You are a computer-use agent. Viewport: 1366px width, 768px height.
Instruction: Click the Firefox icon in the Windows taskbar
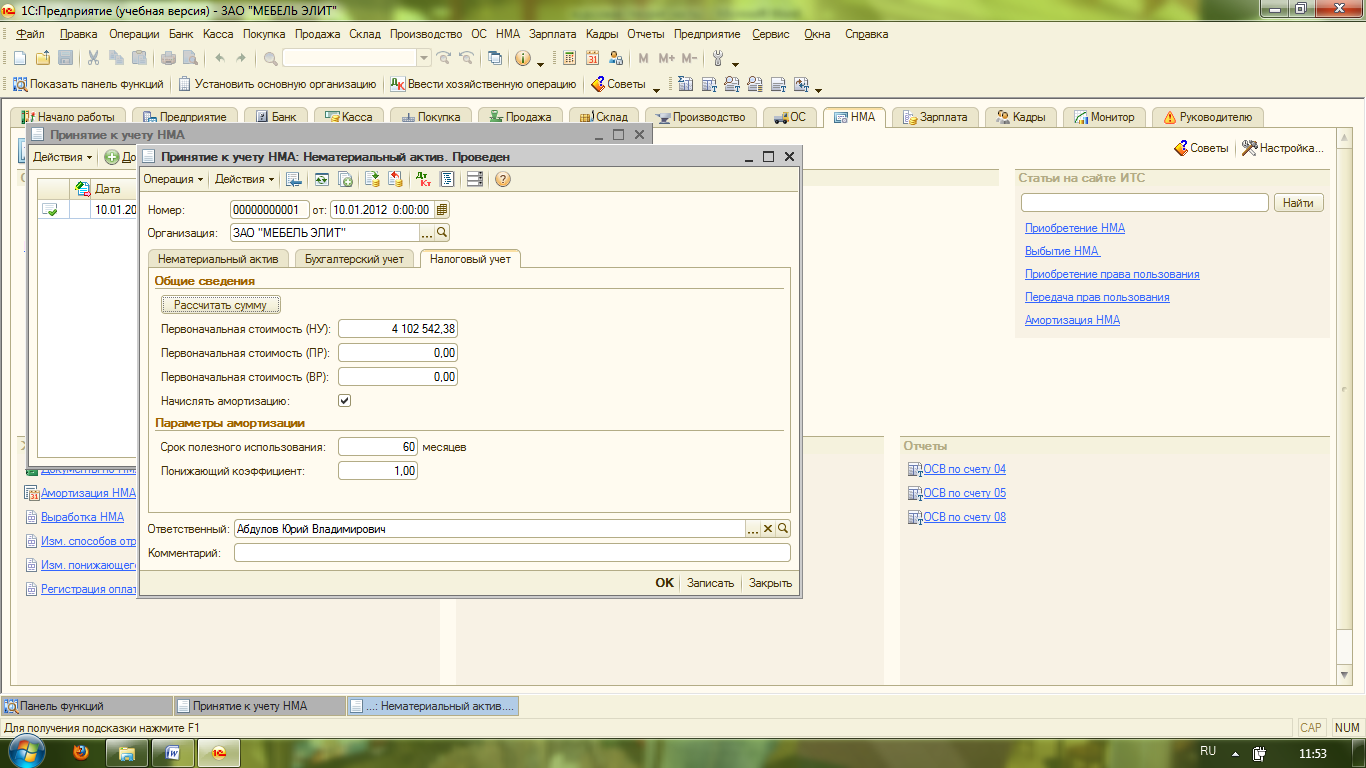coord(80,751)
